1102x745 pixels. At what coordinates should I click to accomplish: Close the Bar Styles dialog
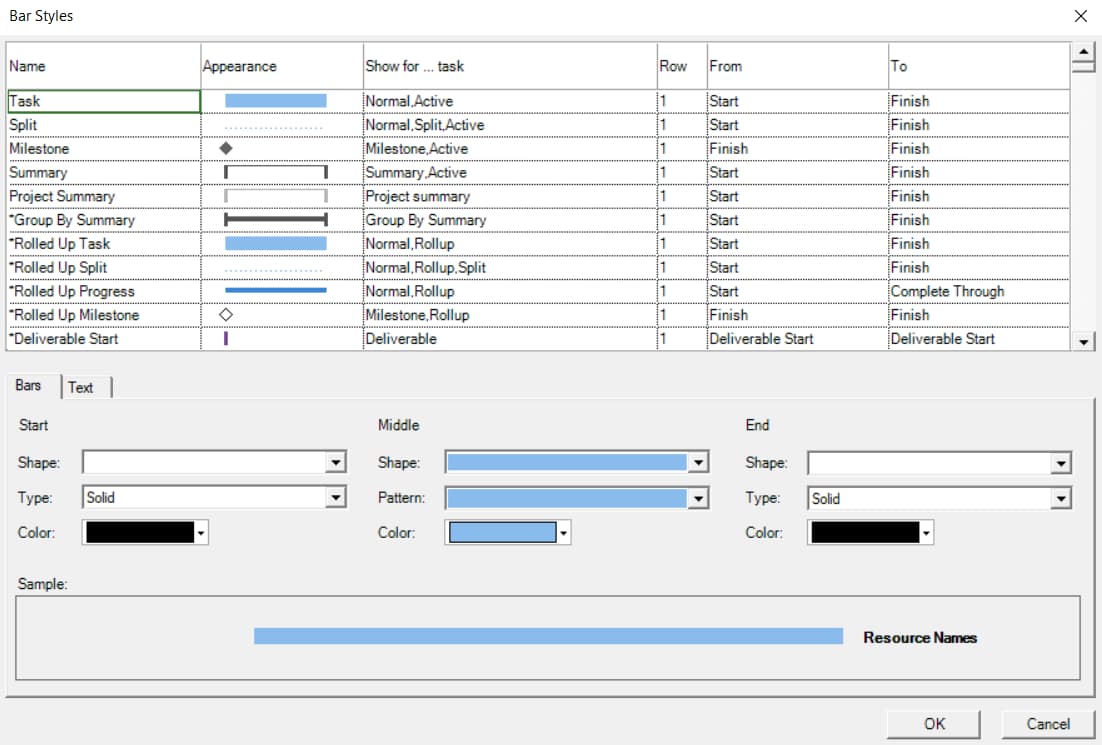click(x=1081, y=15)
